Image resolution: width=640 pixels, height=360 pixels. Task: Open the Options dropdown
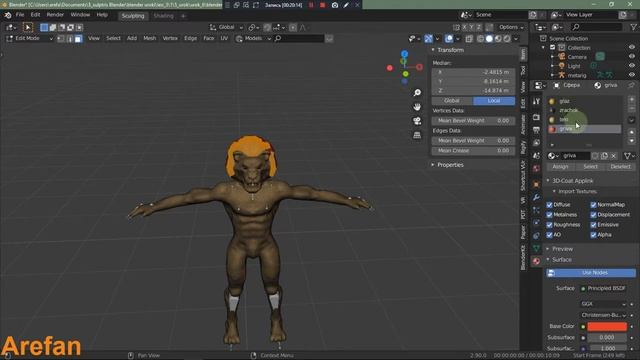[x=511, y=27]
